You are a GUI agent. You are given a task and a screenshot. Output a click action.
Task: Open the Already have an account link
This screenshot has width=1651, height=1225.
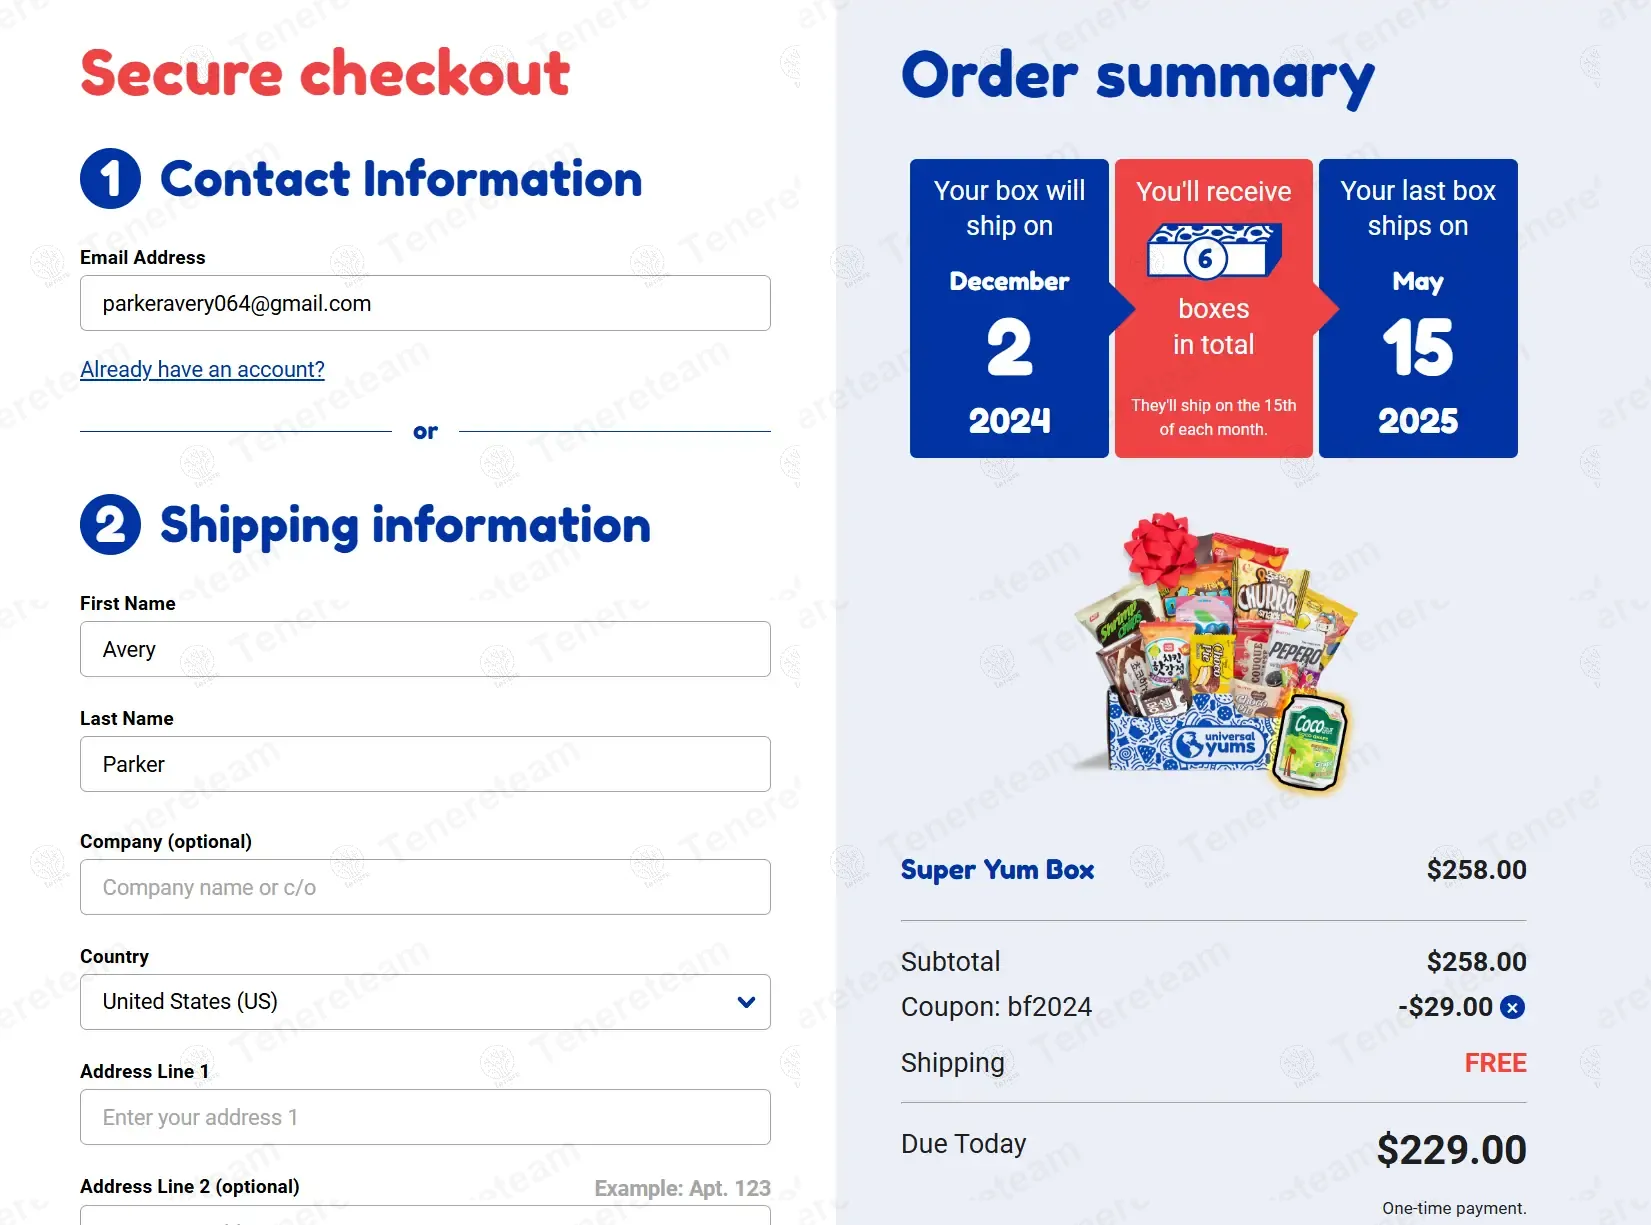(x=202, y=370)
